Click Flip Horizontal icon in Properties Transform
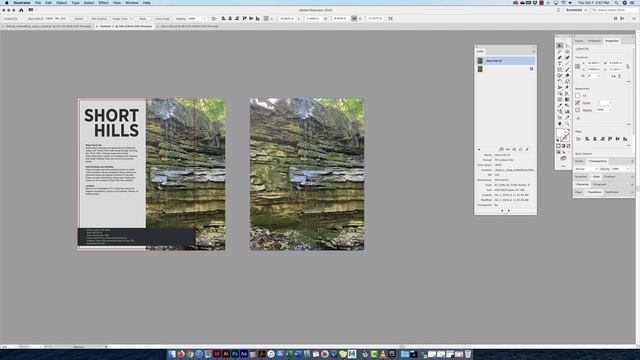Screen dimensions: 640x360 614,76
